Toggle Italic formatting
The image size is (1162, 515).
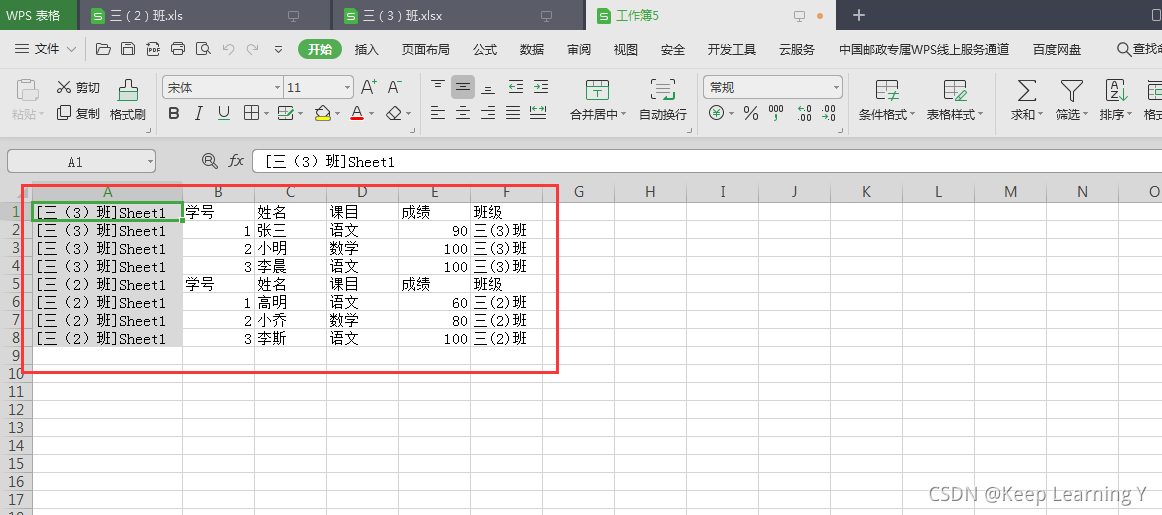pos(199,113)
